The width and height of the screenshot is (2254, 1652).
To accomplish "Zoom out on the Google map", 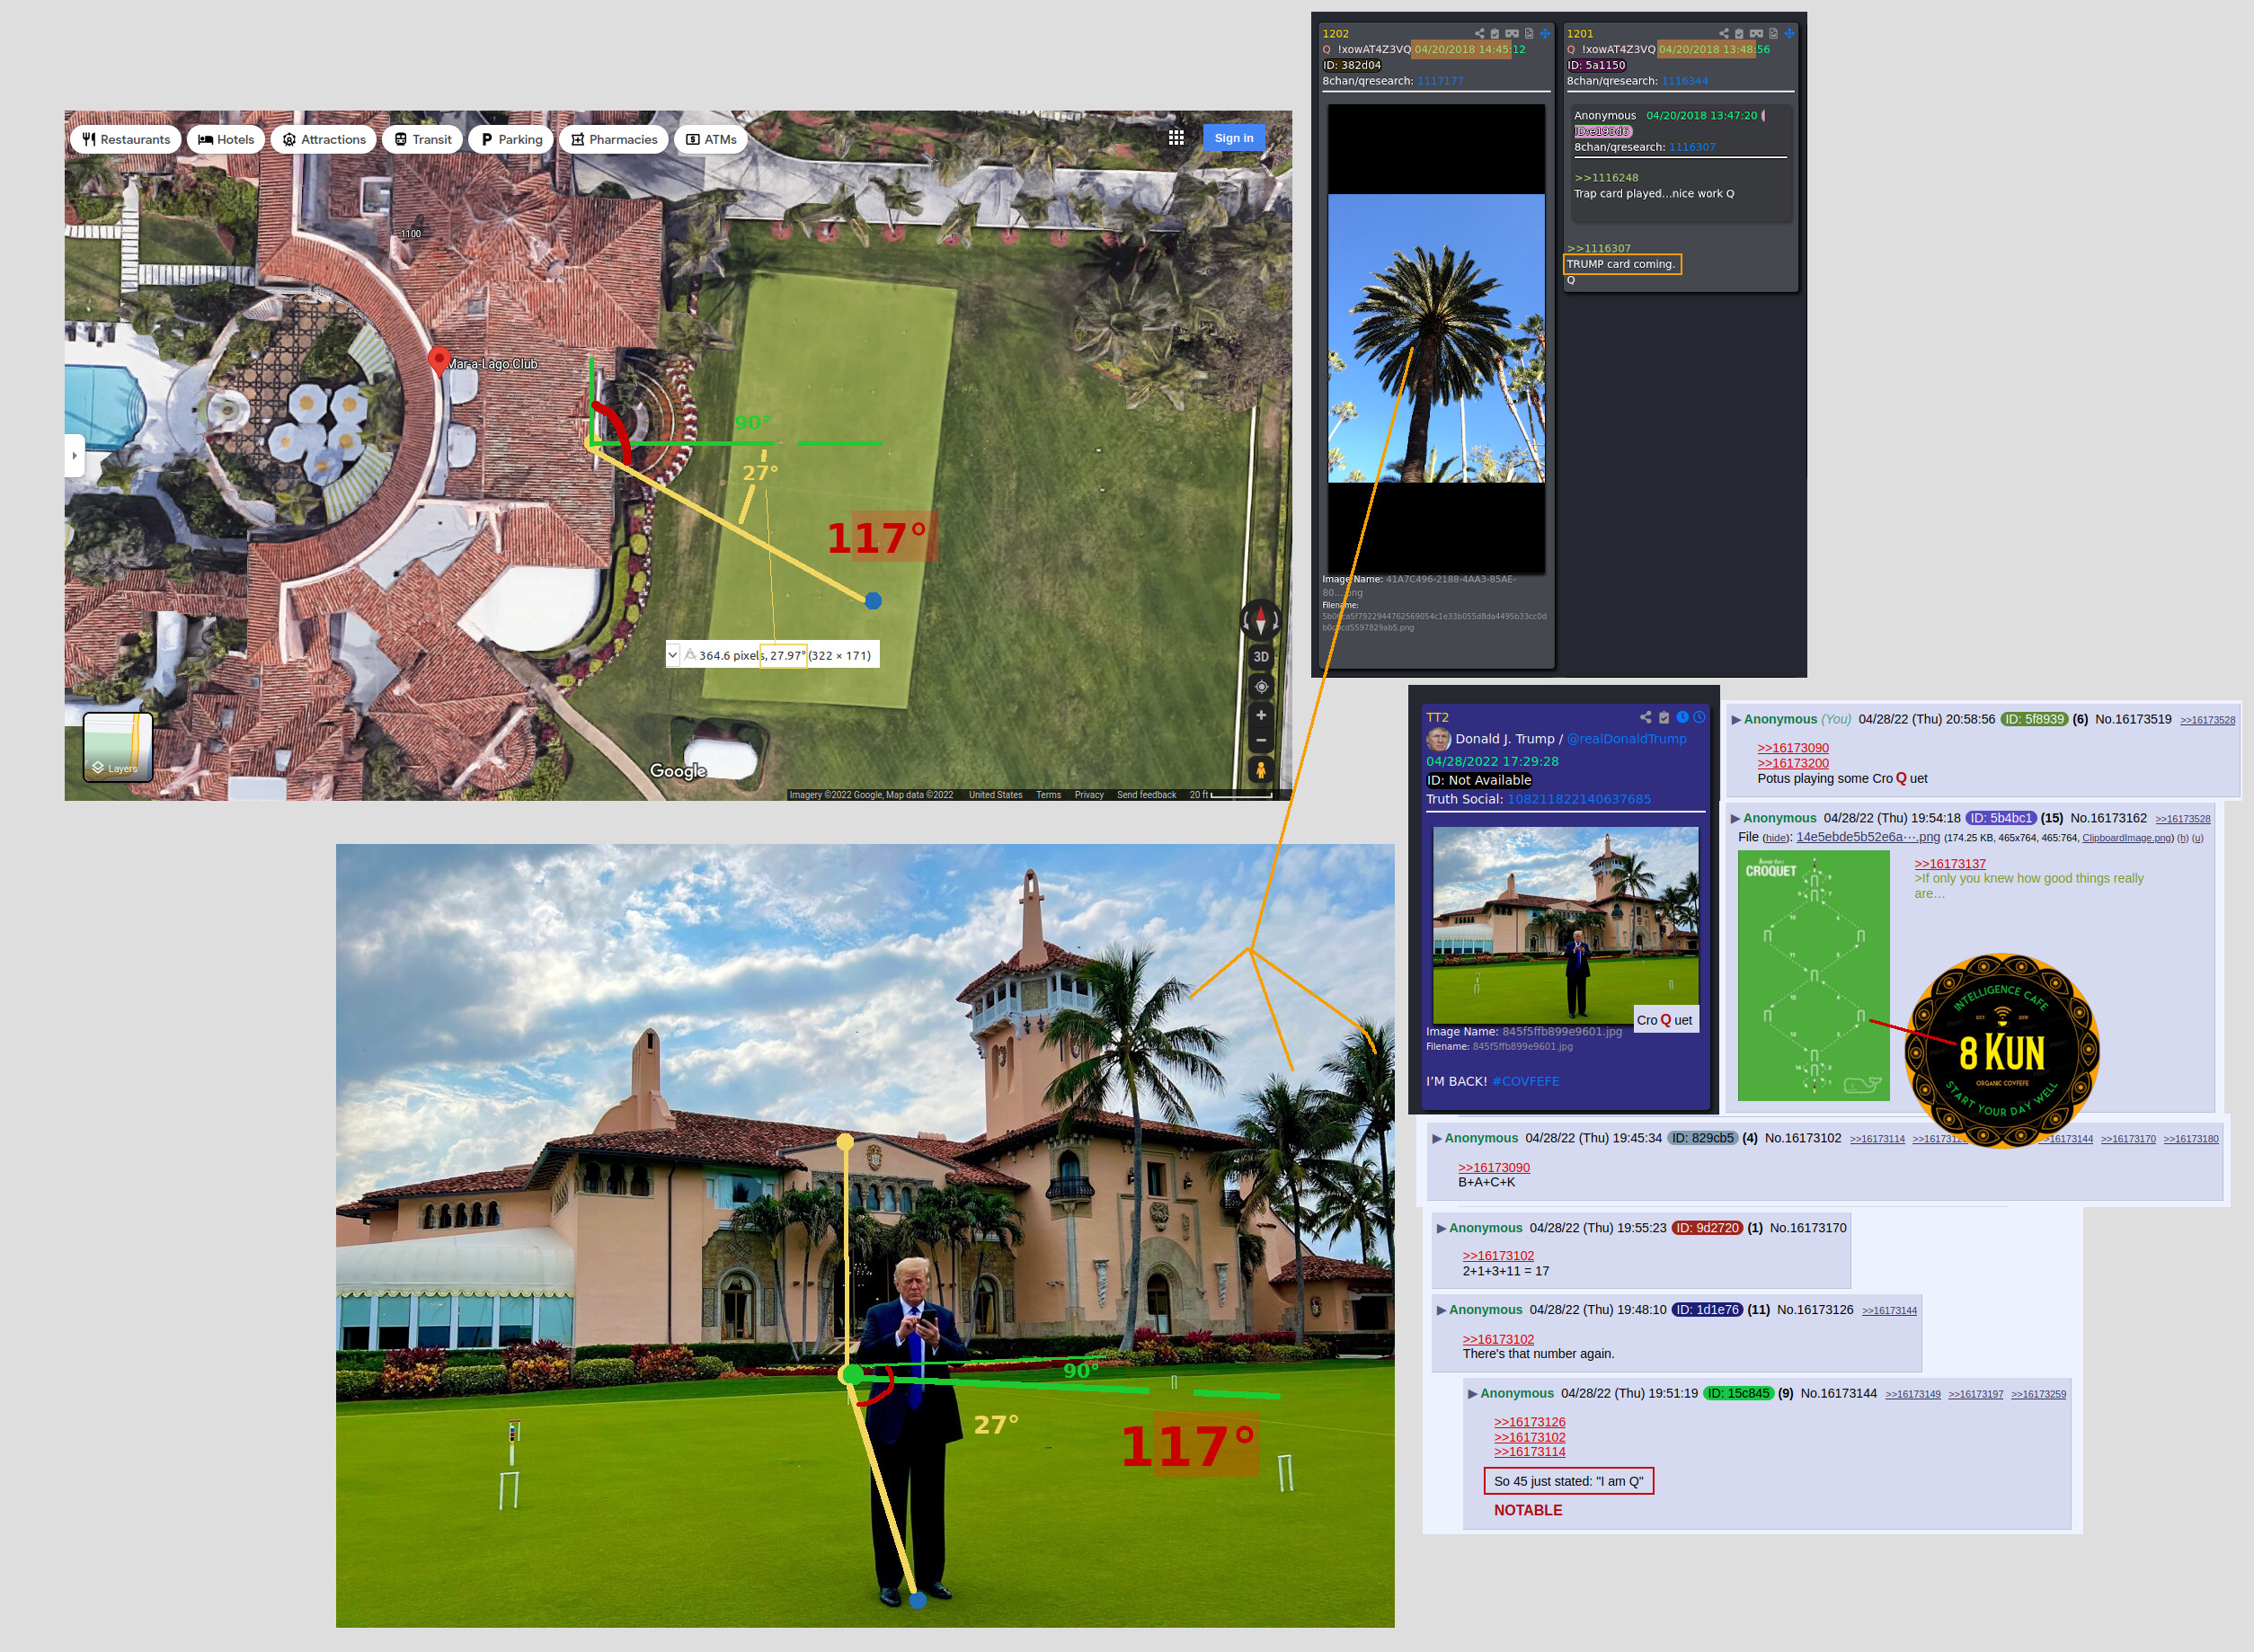I will pyautogui.click(x=1261, y=741).
